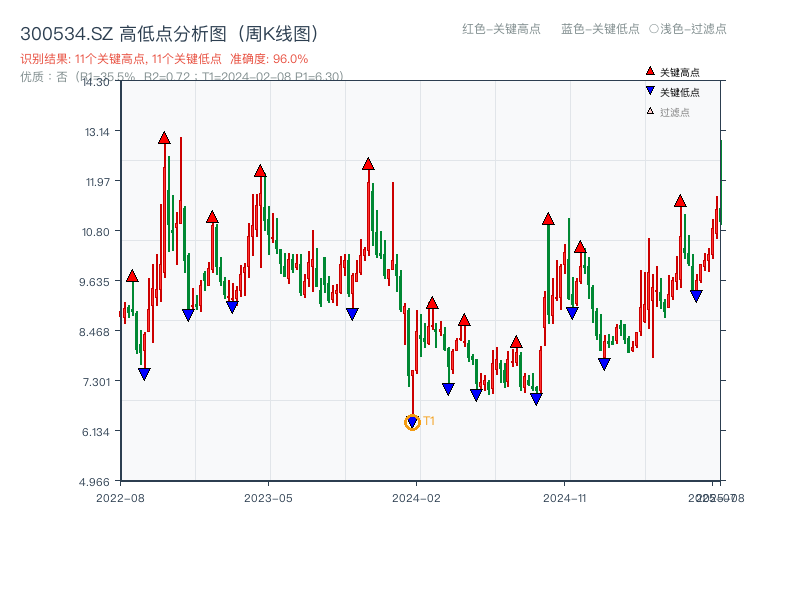Click the red 关键高点 triangle icon in the legend
The height and width of the screenshot is (600, 800).
pyautogui.click(x=650, y=71)
